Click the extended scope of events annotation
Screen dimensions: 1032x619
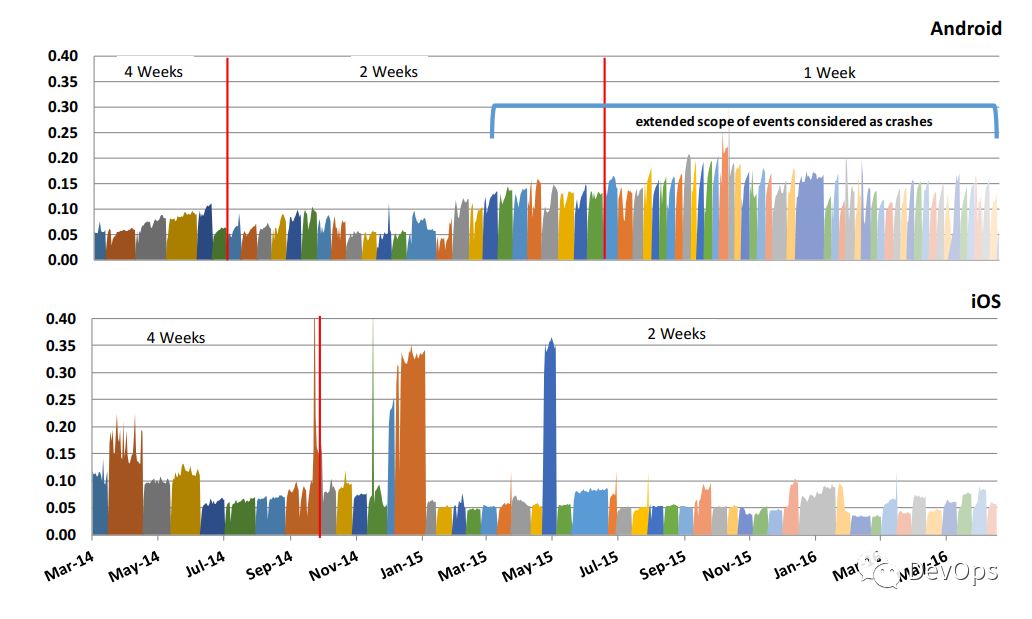pos(784,122)
